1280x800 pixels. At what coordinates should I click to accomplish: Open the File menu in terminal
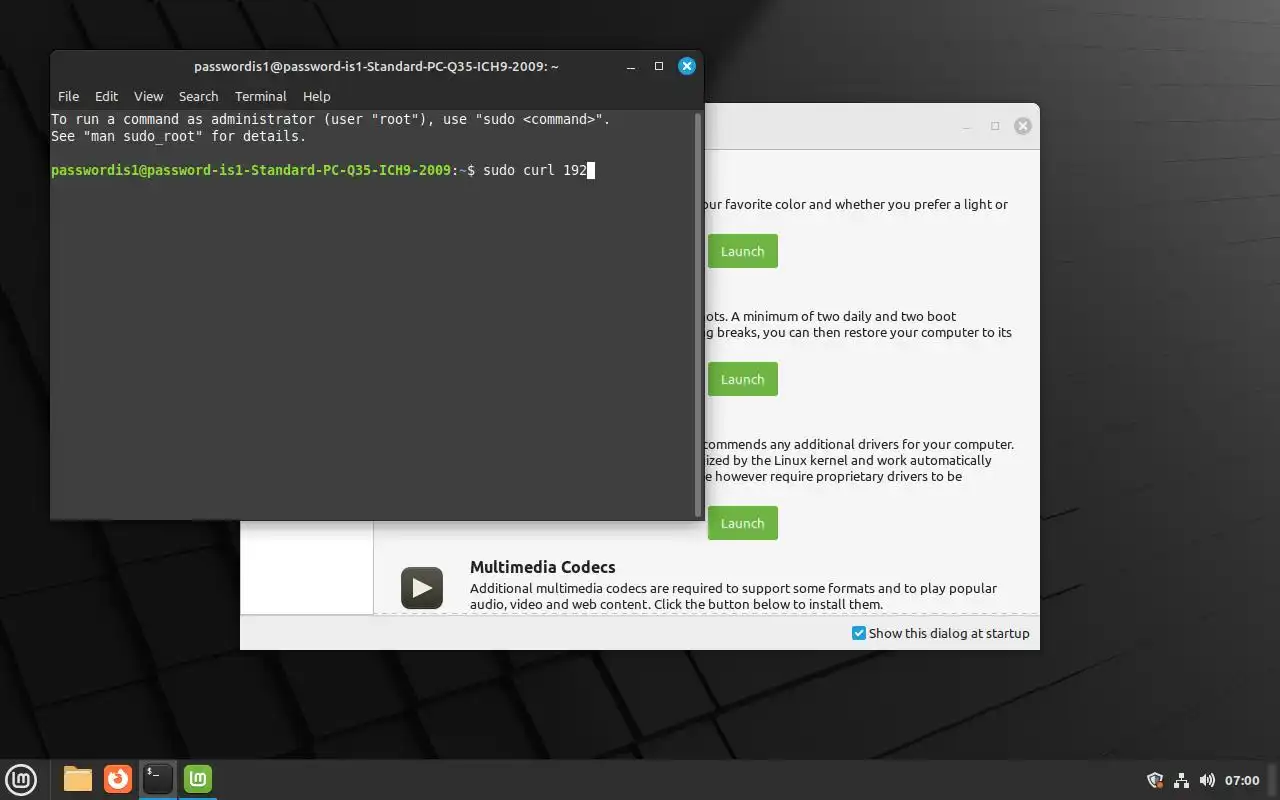click(68, 96)
